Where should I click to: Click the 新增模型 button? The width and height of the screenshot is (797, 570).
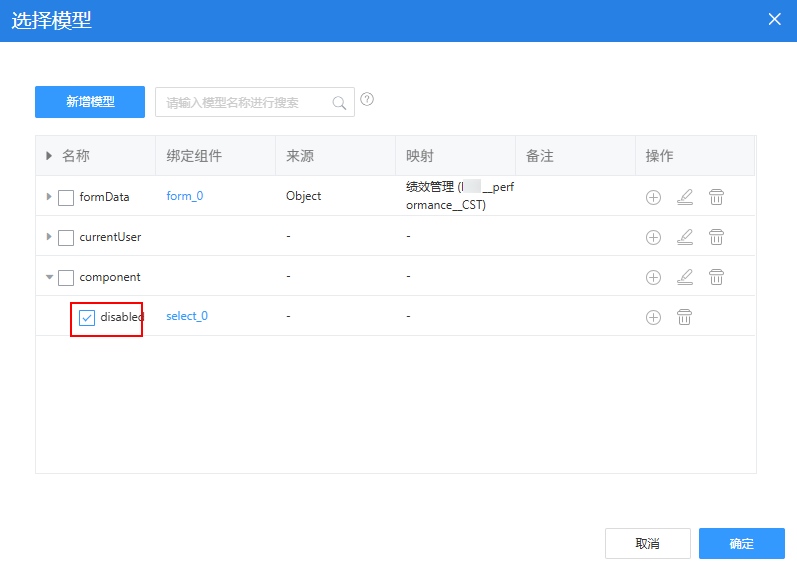tap(90, 102)
